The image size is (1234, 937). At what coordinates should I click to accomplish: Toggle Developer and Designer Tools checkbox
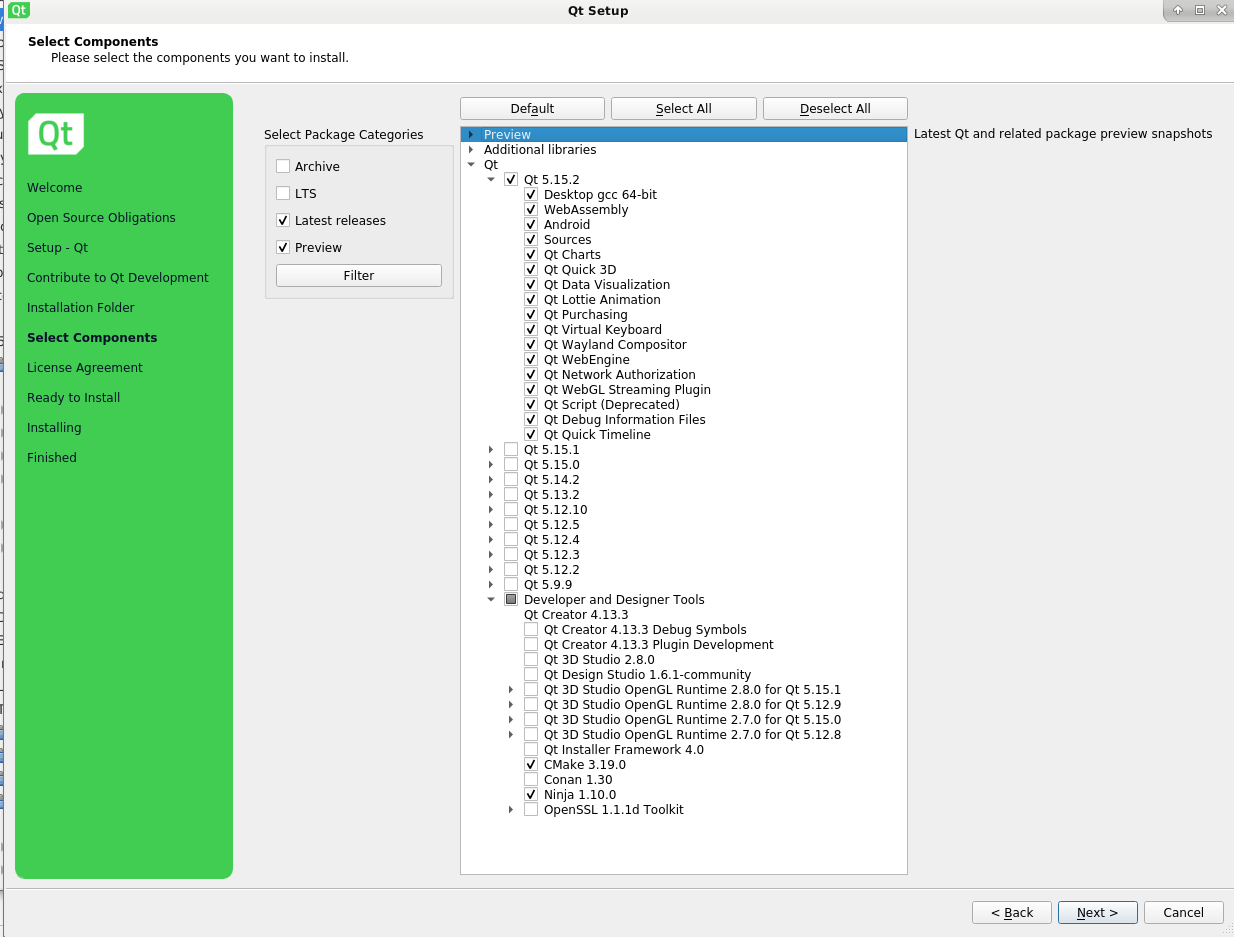(511, 600)
